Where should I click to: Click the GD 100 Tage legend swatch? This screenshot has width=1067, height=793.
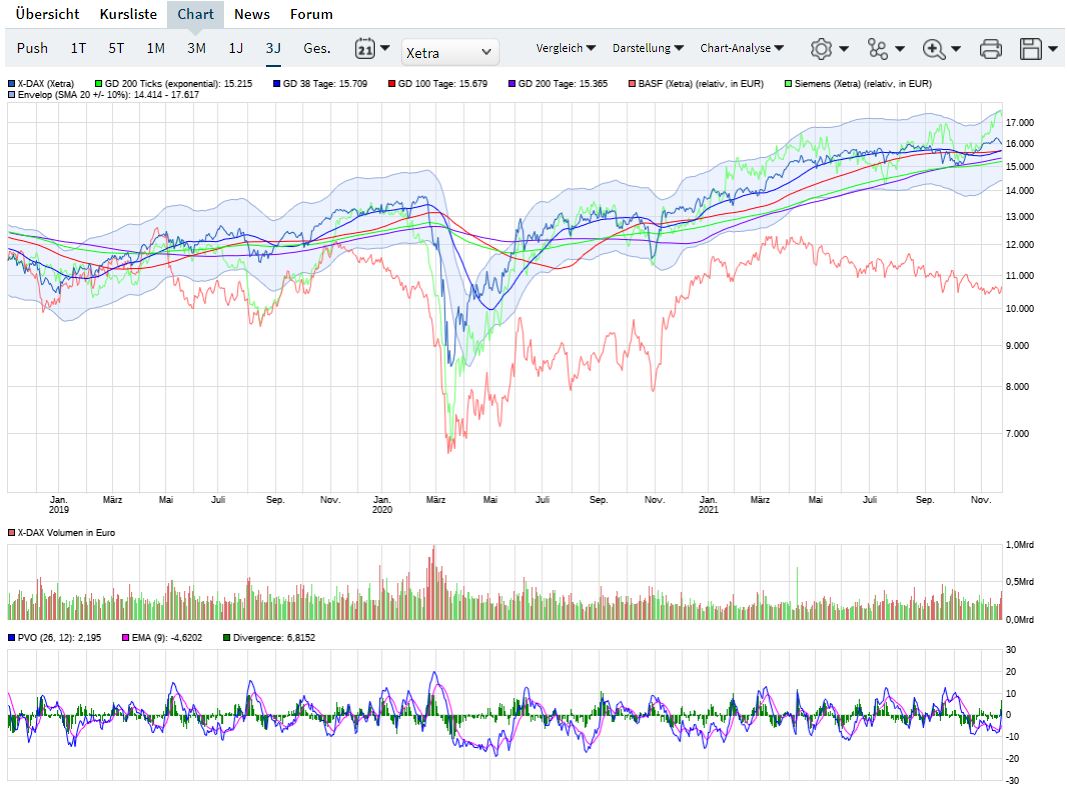pyautogui.click(x=392, y=84)
